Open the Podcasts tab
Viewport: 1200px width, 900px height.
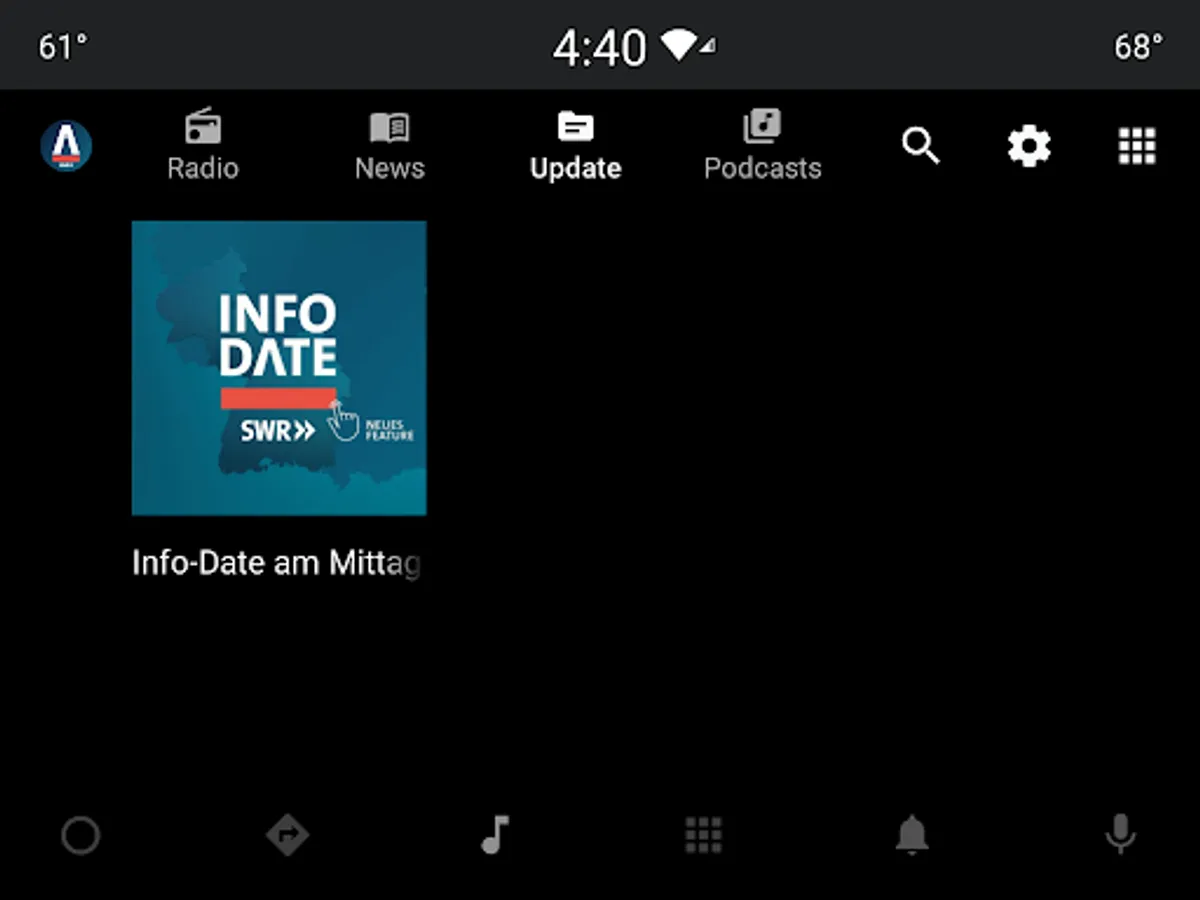(762, 146)
